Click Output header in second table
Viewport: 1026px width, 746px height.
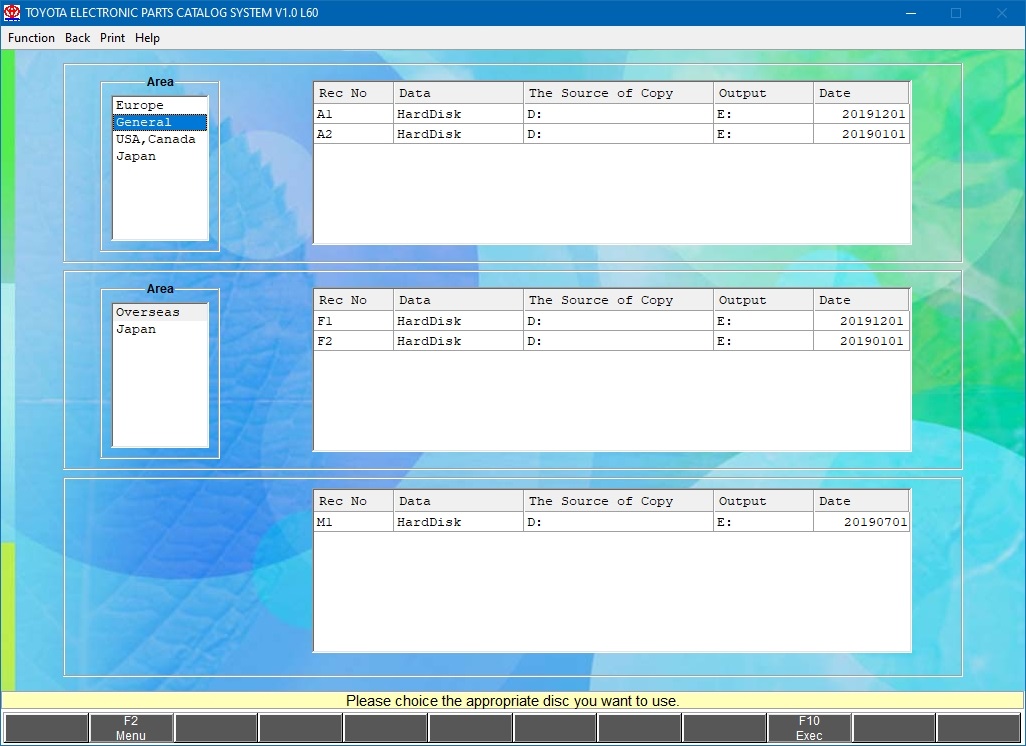[x=764, y=300]
